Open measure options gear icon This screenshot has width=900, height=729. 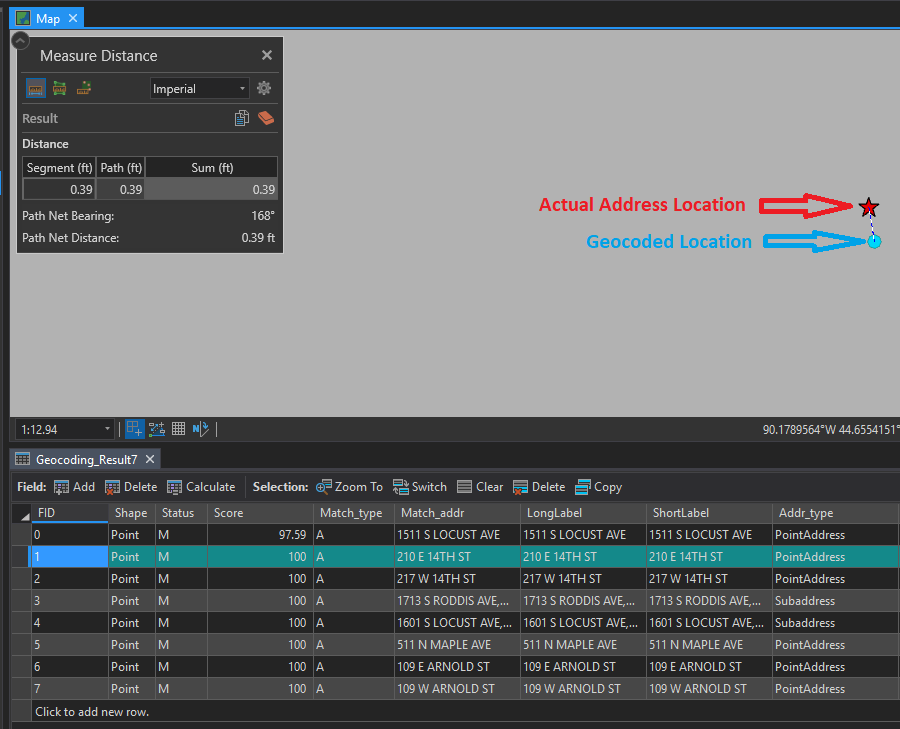pos(263,88)
